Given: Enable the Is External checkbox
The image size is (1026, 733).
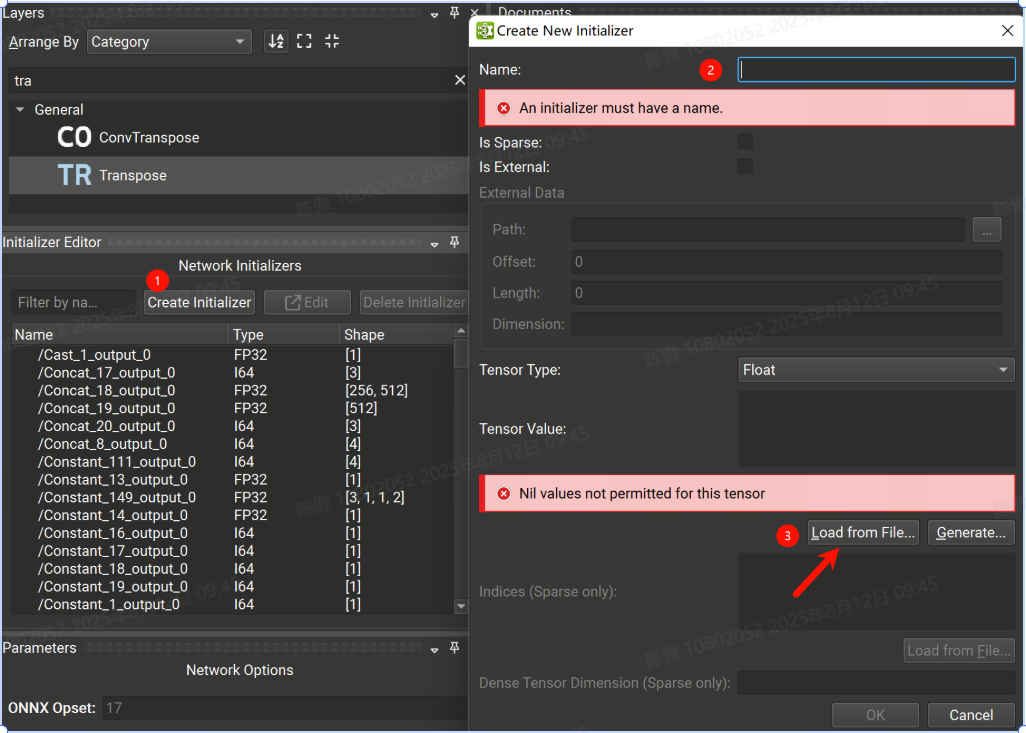Looking at the screenshot, I should pos(745,165).
